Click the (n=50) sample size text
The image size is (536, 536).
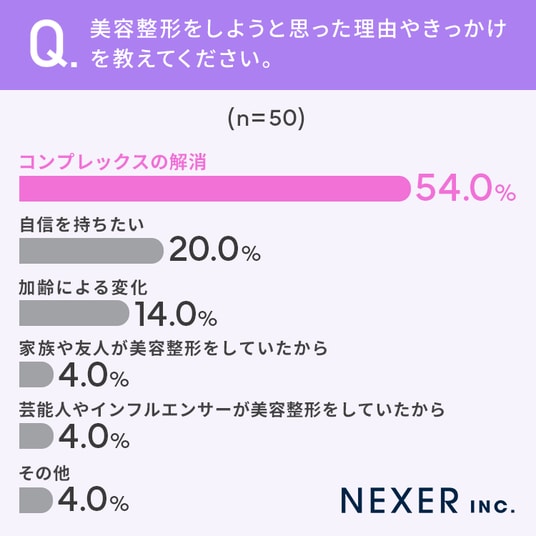(266, 118)
